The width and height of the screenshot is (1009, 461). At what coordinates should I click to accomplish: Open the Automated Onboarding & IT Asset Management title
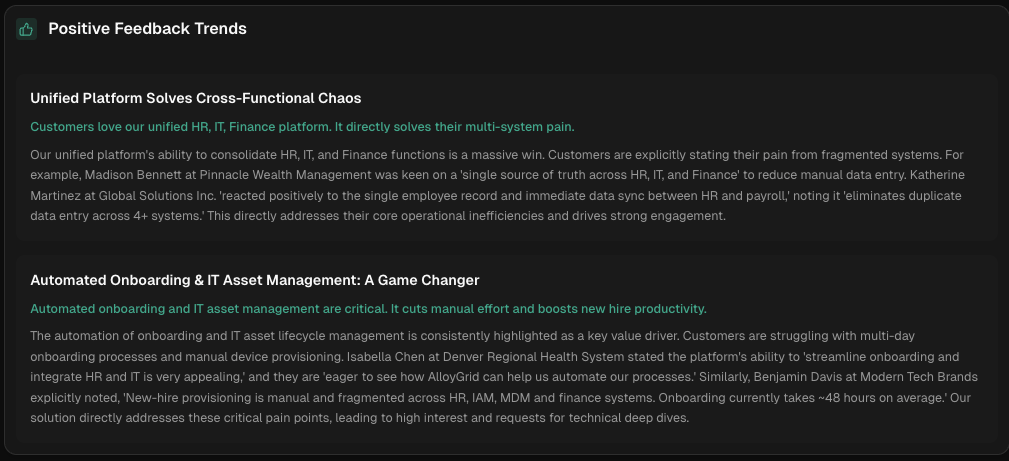pyautogui.click(x=255, y=280)
